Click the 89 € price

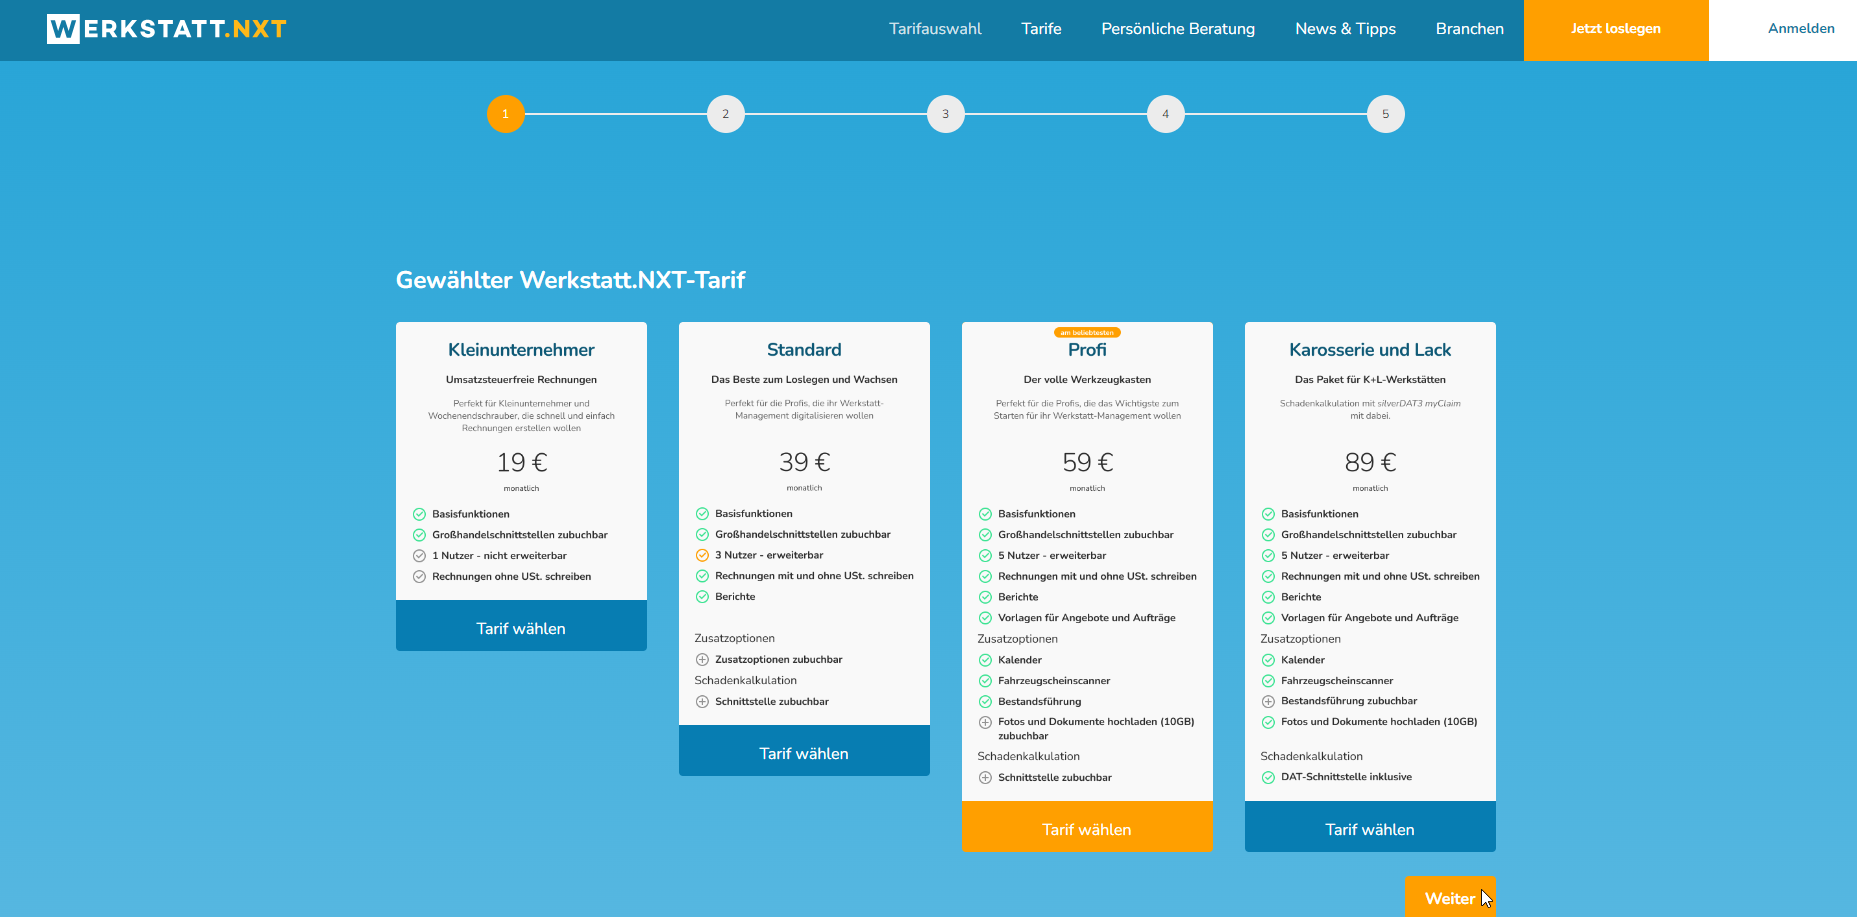pos(1370,463)
